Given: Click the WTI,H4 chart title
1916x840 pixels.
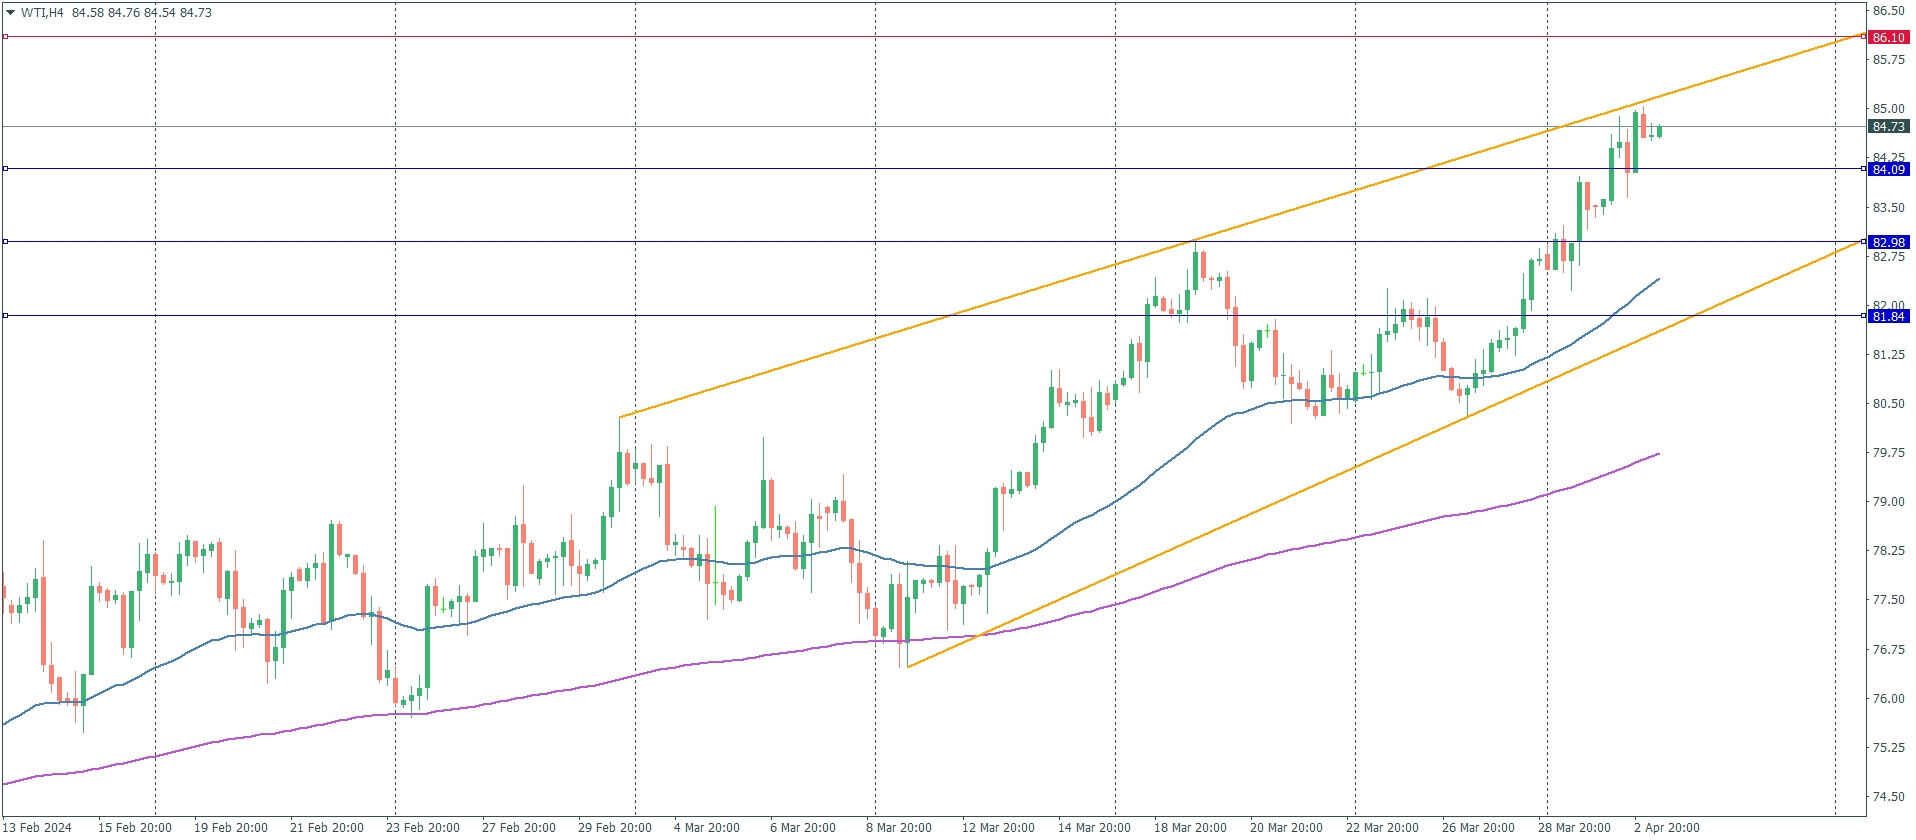Looking at the screenshot, I should click(x=42, y=13).
